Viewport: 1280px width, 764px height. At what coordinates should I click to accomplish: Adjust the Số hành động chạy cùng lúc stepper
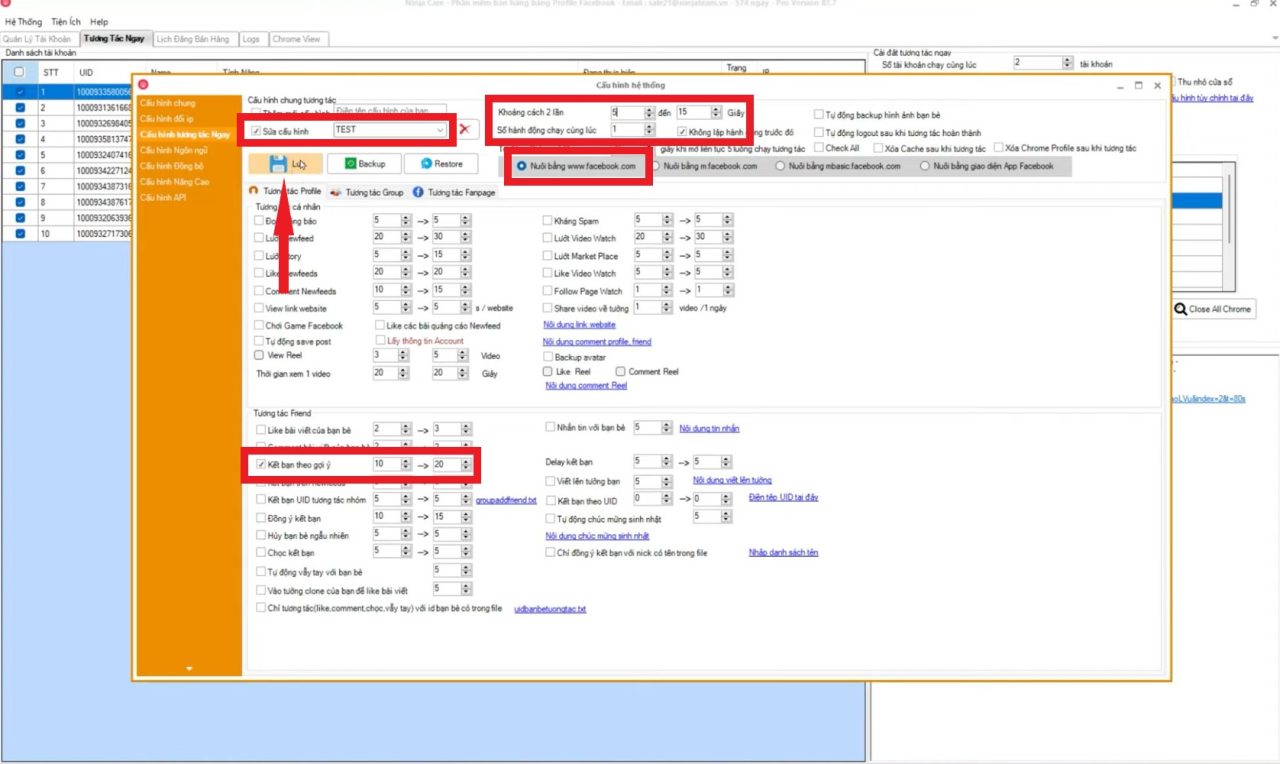649,129
